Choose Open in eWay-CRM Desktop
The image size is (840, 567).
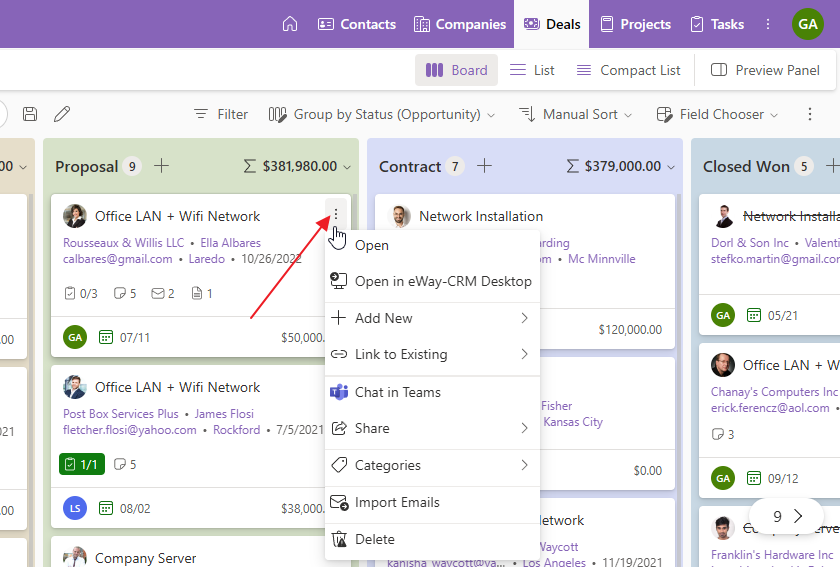point(432,281)
